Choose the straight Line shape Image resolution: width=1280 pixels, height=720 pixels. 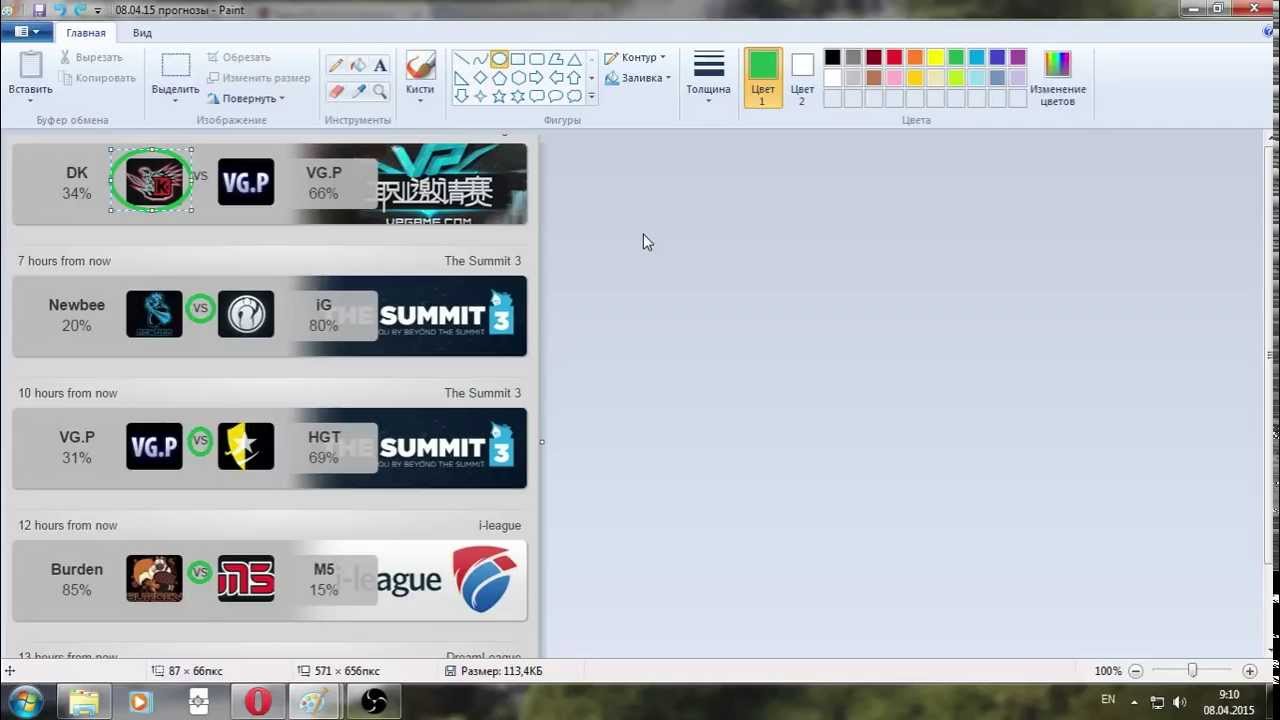461,59
